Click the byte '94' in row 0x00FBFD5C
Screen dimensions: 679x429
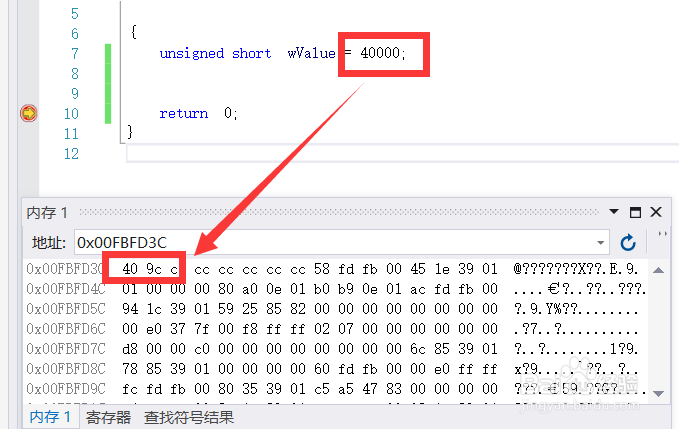pos(130,309)
